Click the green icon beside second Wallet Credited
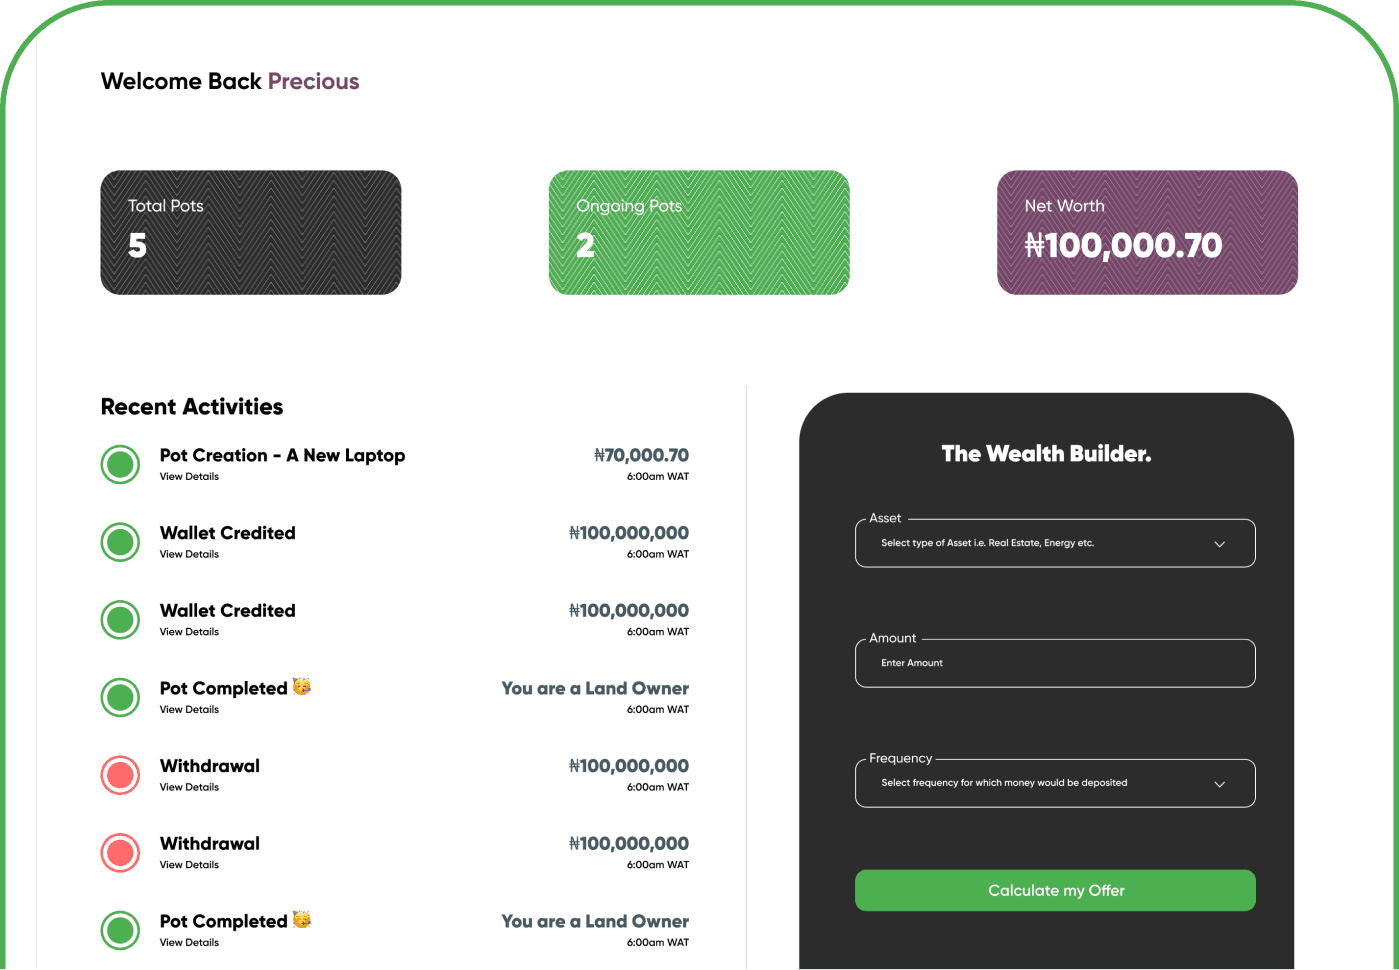Viewport: 1399px width, 970px height. pyautogui.click(x=119, y=620)
